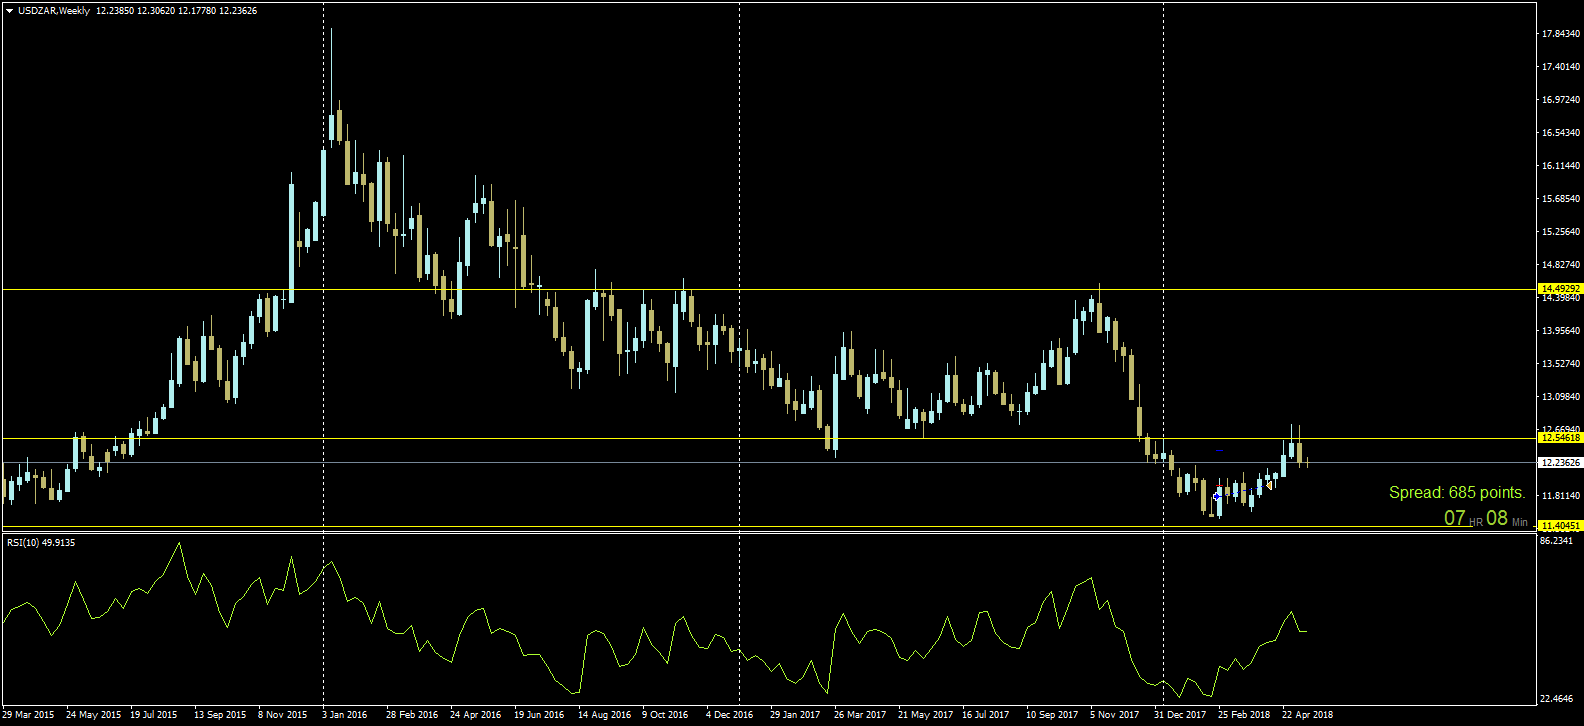Click the open price value 12.23850
Image resolution: width=1584 pixels, height=726 pixels.
click(x=115, y=11)
